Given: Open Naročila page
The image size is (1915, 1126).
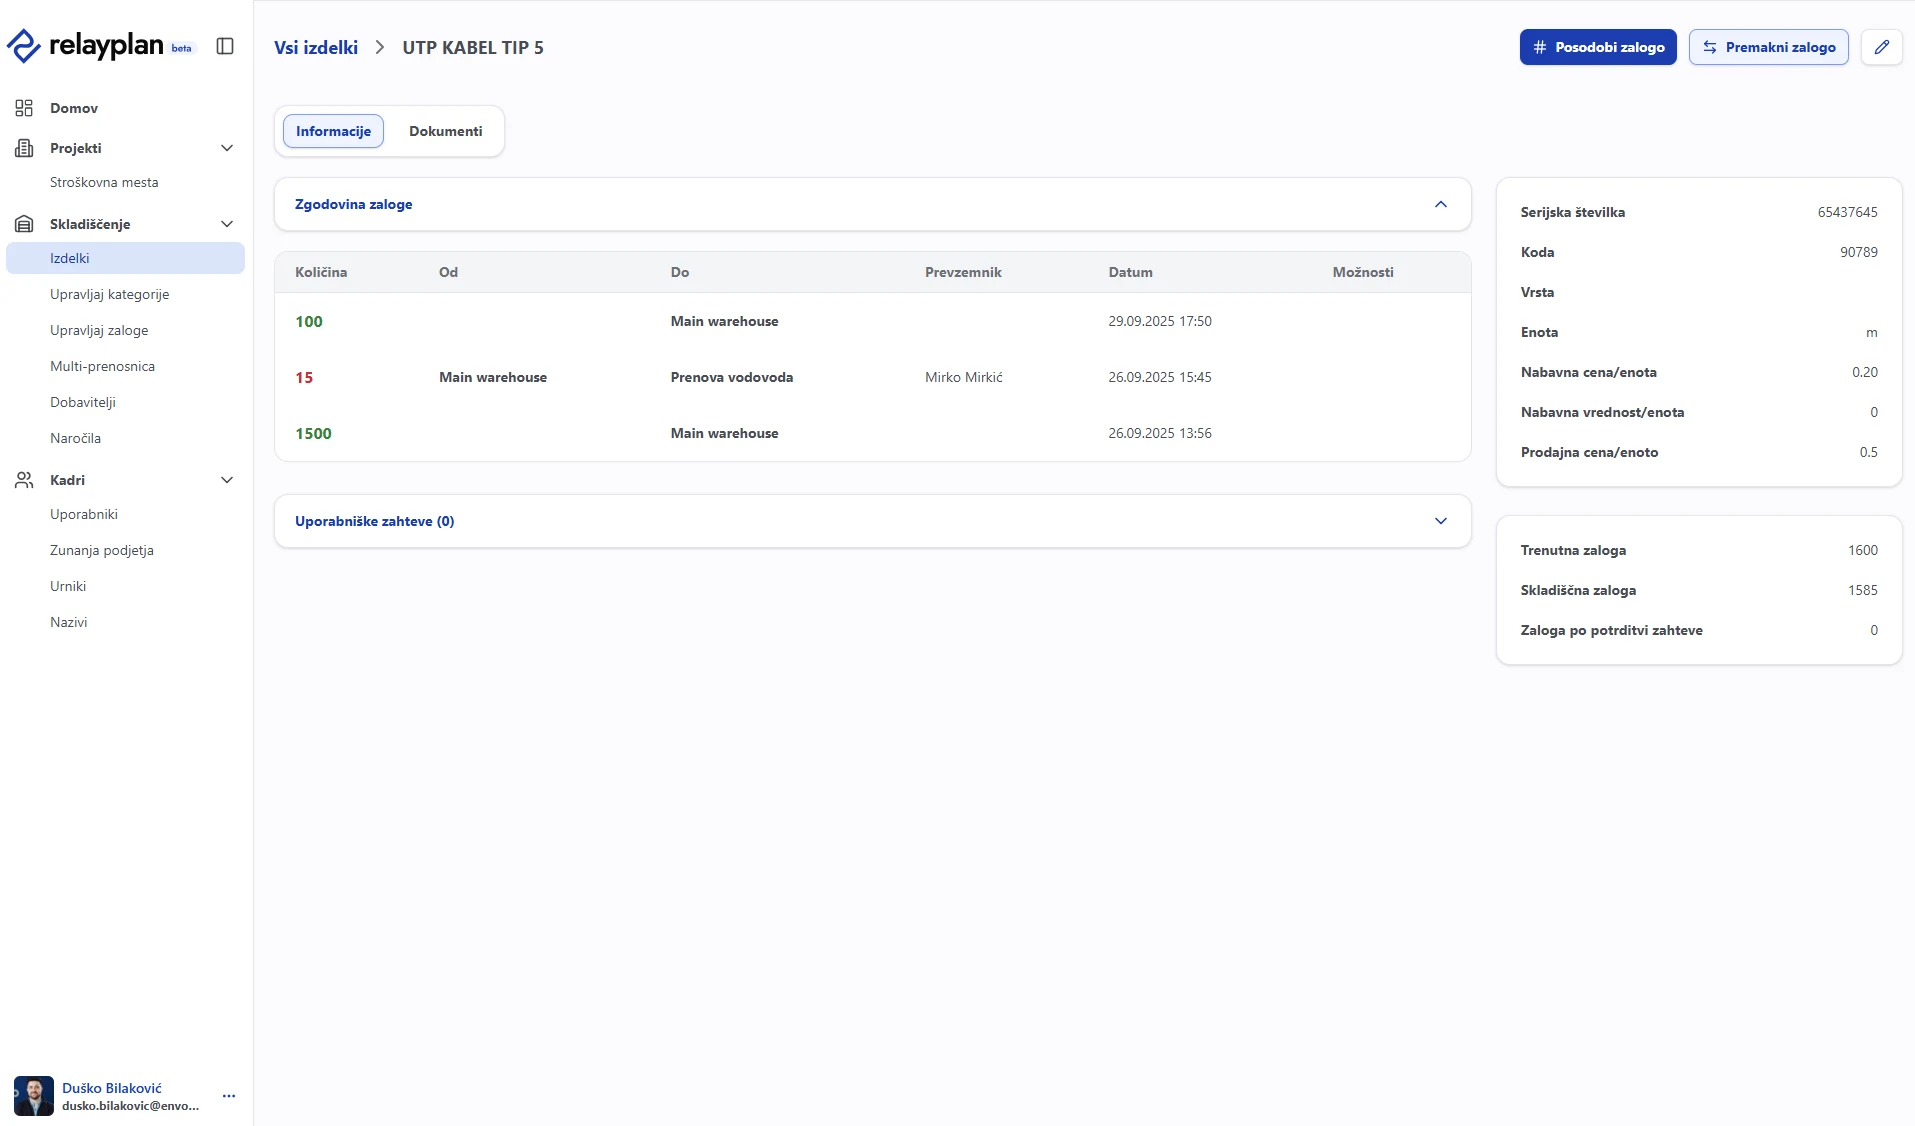Looking at the screenshot, I should click(75, 438).
